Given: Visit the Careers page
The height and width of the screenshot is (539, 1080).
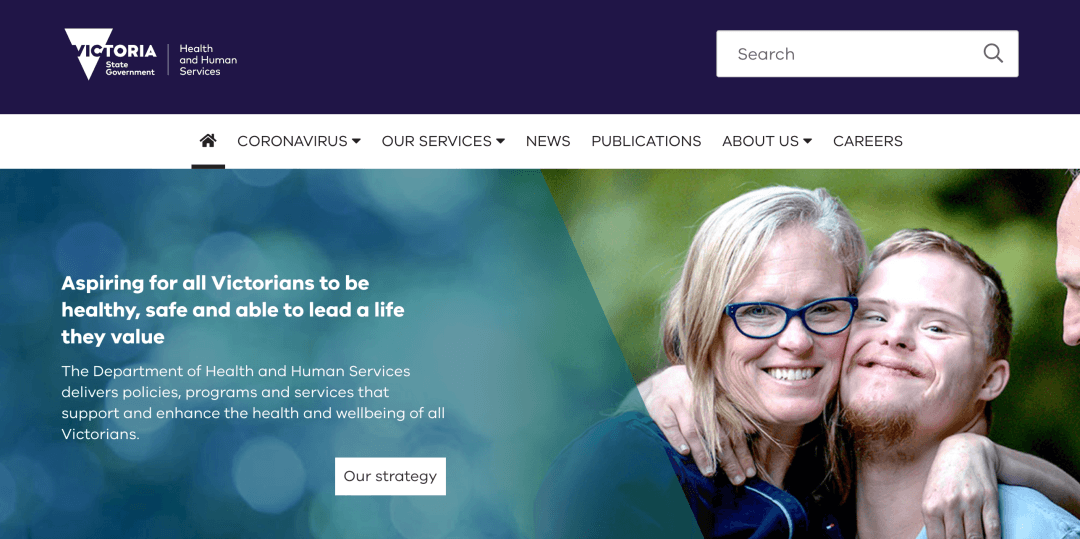Looking at the screenshot, I should (868, 141).
